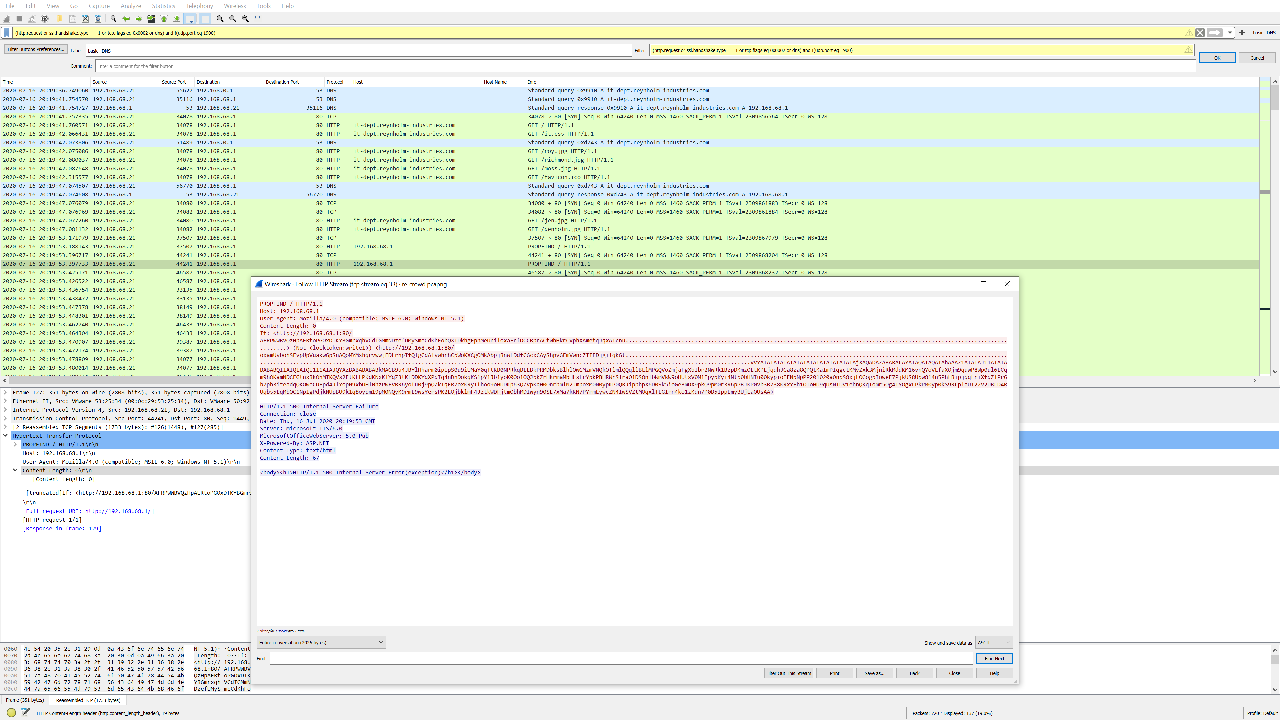Click the Zoom in toolbar icon

tap(221, 18)
